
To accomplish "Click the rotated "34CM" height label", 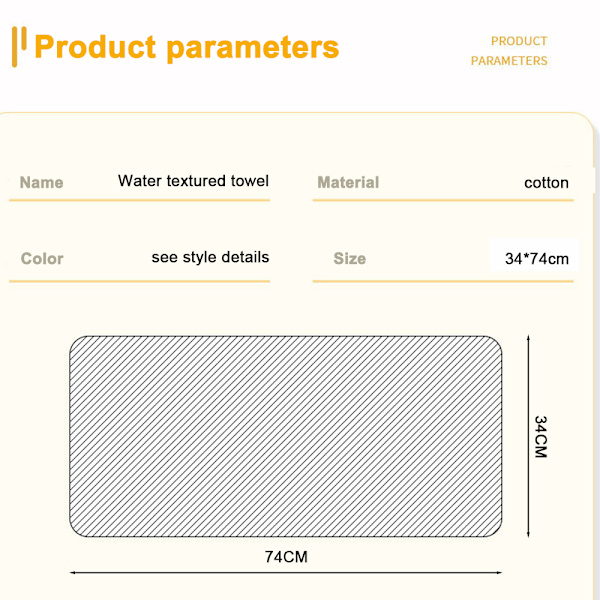I will coord(541,437).
